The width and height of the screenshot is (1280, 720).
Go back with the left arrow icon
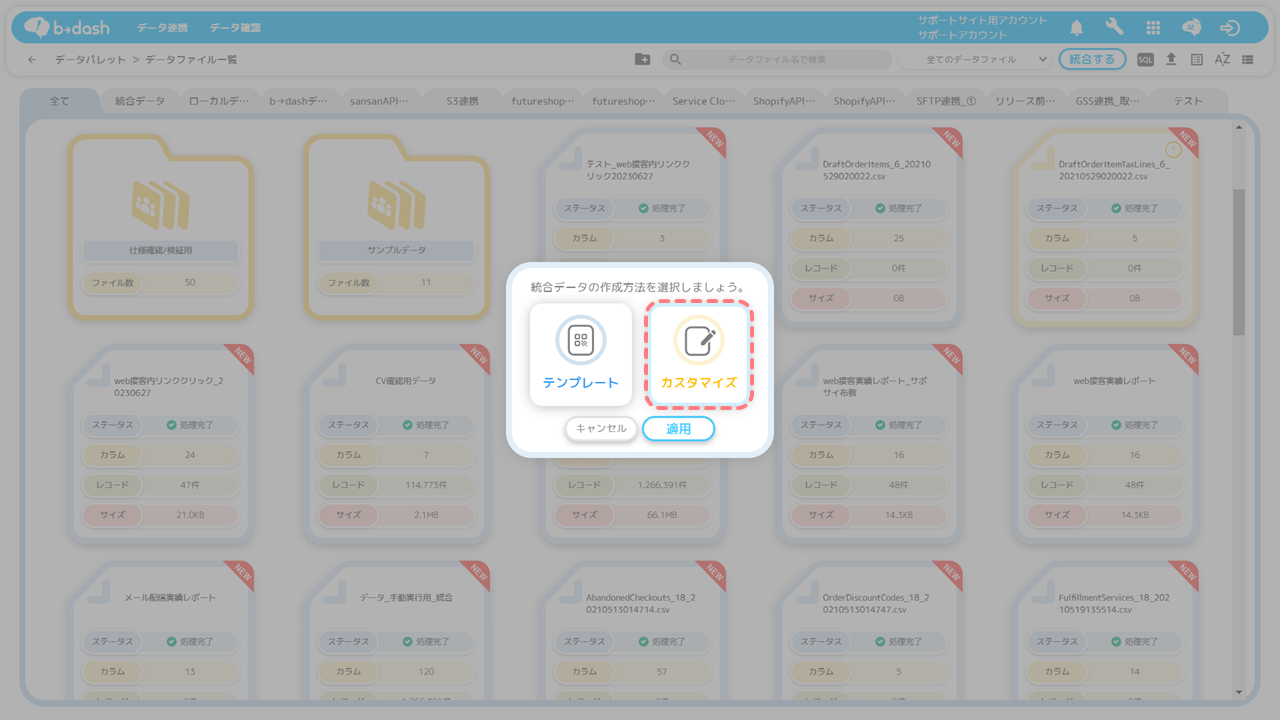[x=32, y=60]
